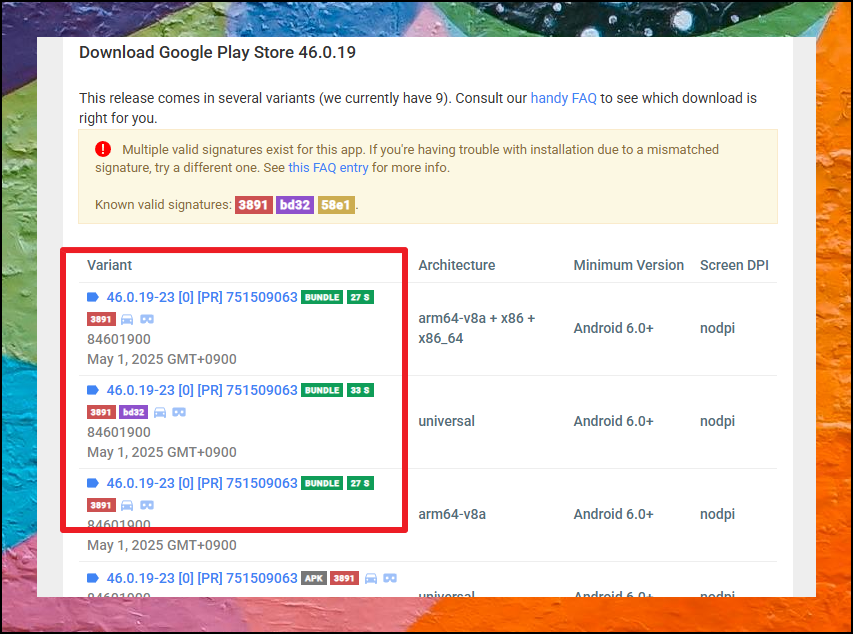Click the BUNDLE badge in the arm64-v8a-only row
The width and height of the screenshot is (853, 634).
pyautogui.click(x=322, y=483)
